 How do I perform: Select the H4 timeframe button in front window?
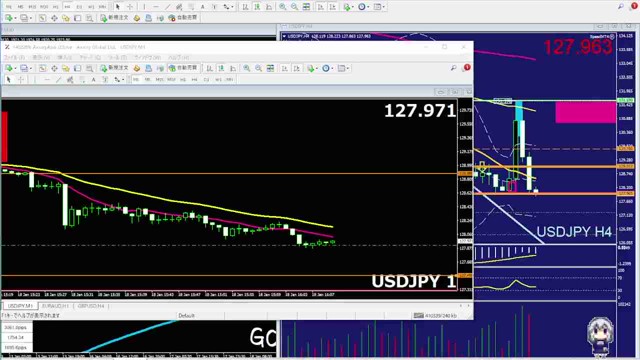194,80
